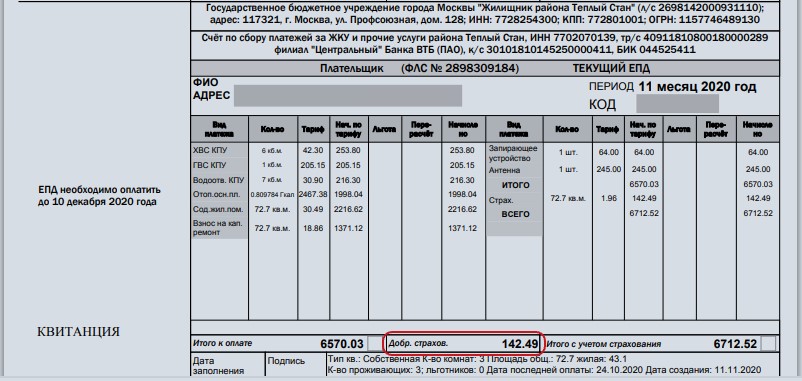Click the Плательщик header text
The image size is (802, 381).
[351, 69]
